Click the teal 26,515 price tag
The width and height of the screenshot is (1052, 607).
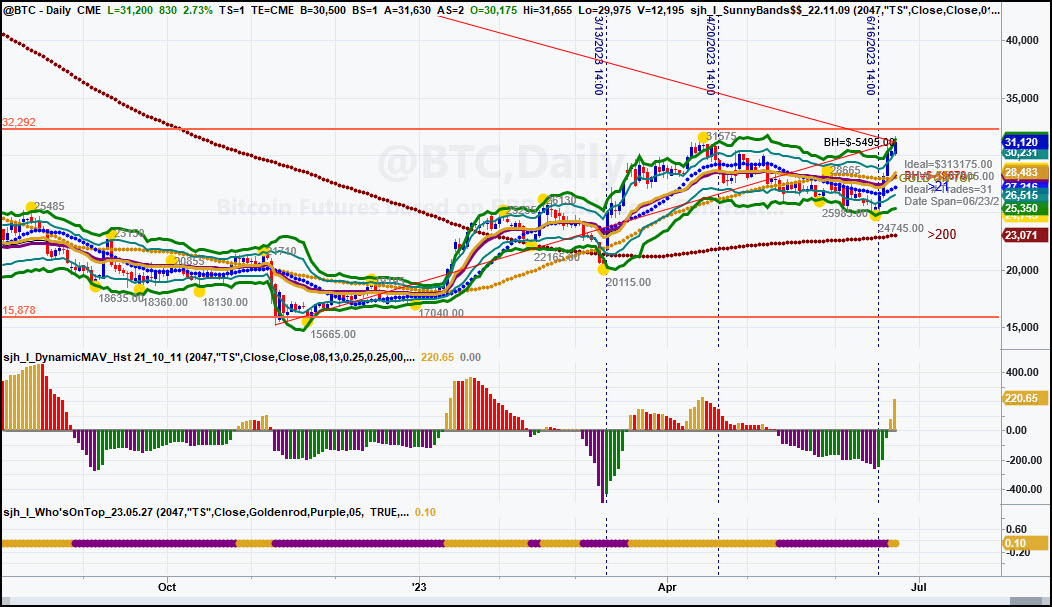(x=1025, y=195)
